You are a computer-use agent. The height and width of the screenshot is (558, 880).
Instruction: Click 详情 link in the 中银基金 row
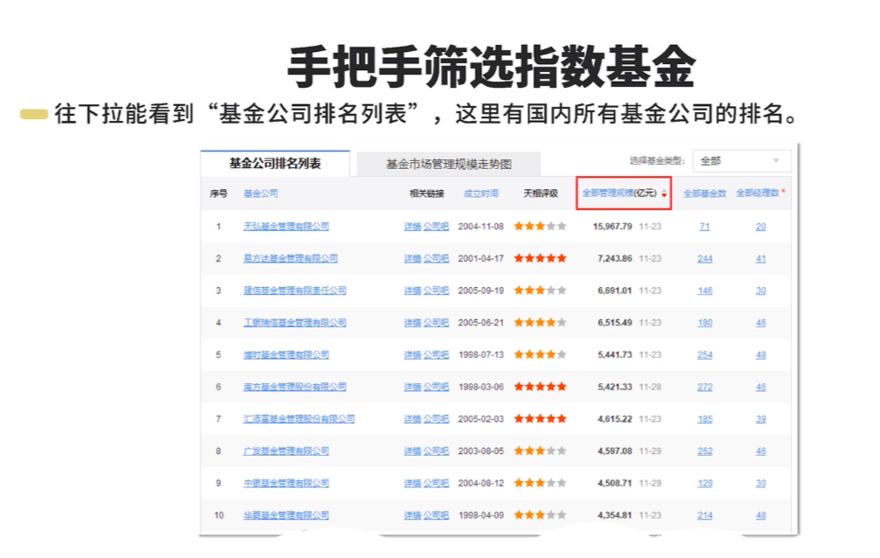tap(412, 483)
